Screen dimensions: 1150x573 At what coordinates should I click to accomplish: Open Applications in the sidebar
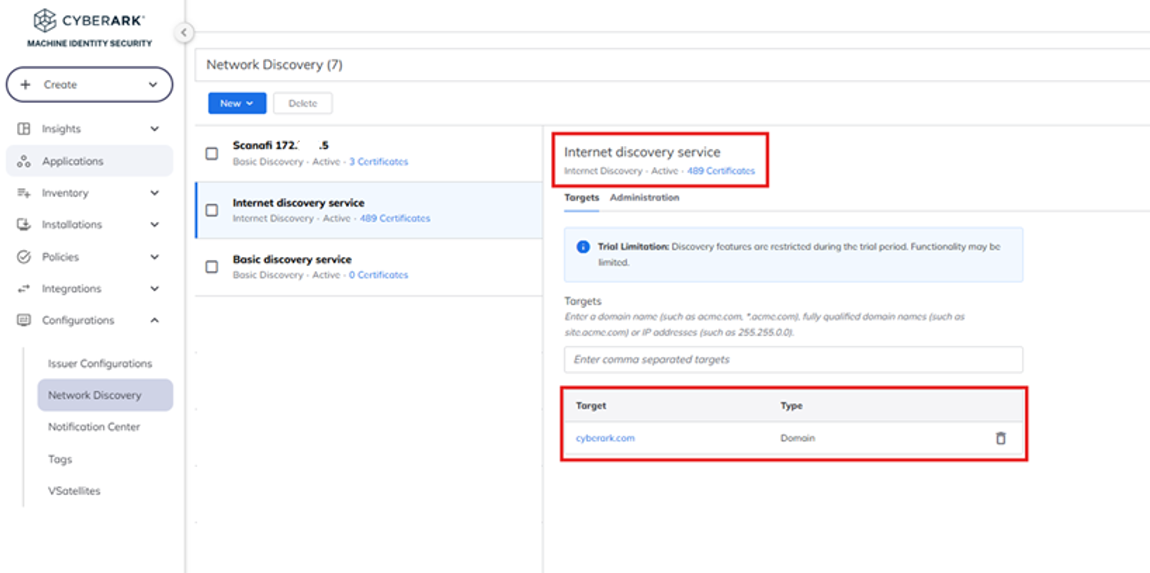tap(89, 161)
